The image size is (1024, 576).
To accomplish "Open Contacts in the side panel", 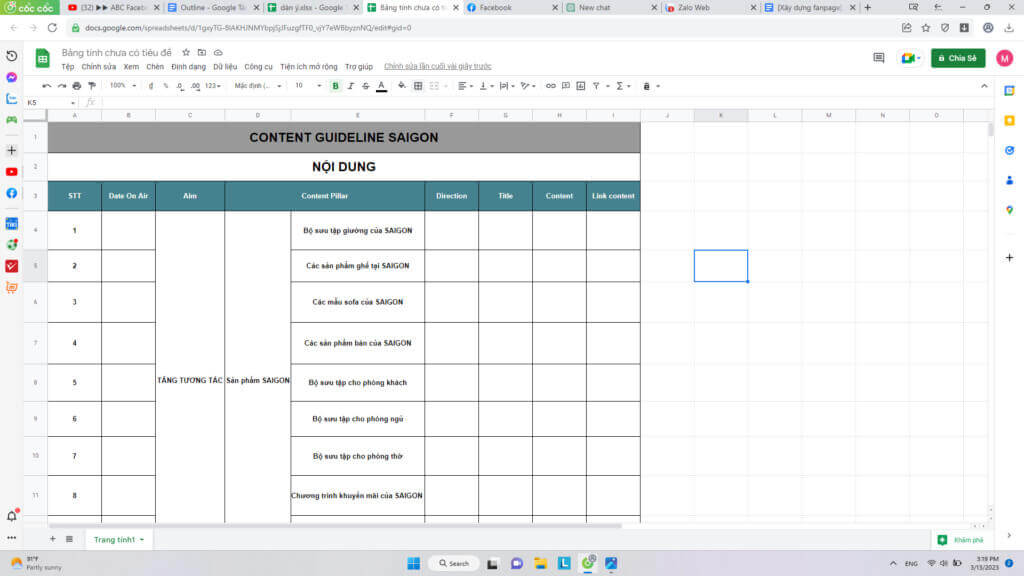I will pyautogui.click(x=1010, y=180).
